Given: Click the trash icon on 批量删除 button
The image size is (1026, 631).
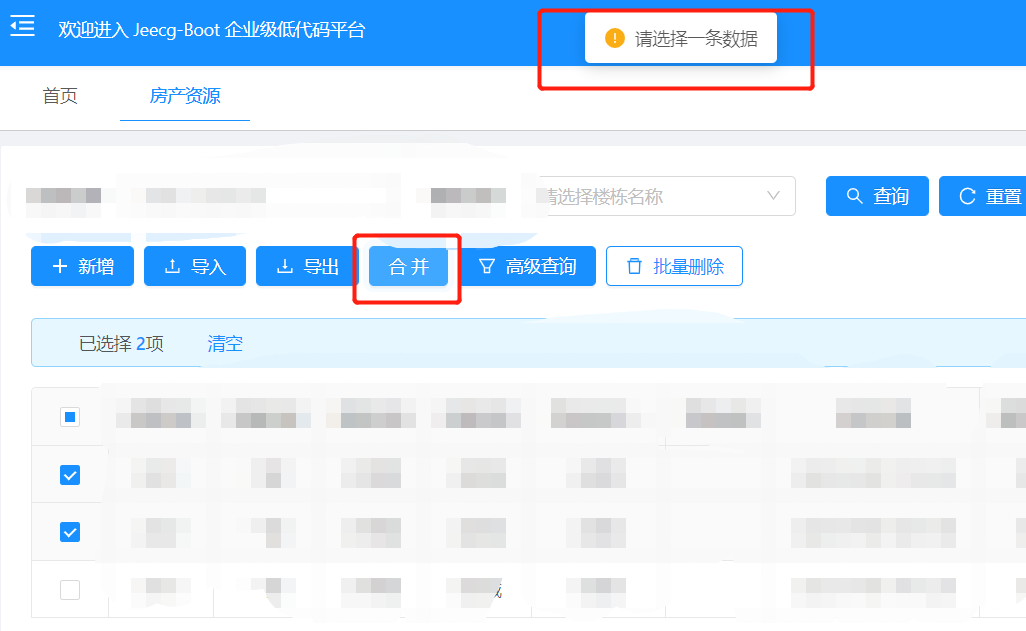Looking at the screenshot, I should [634, 266].
